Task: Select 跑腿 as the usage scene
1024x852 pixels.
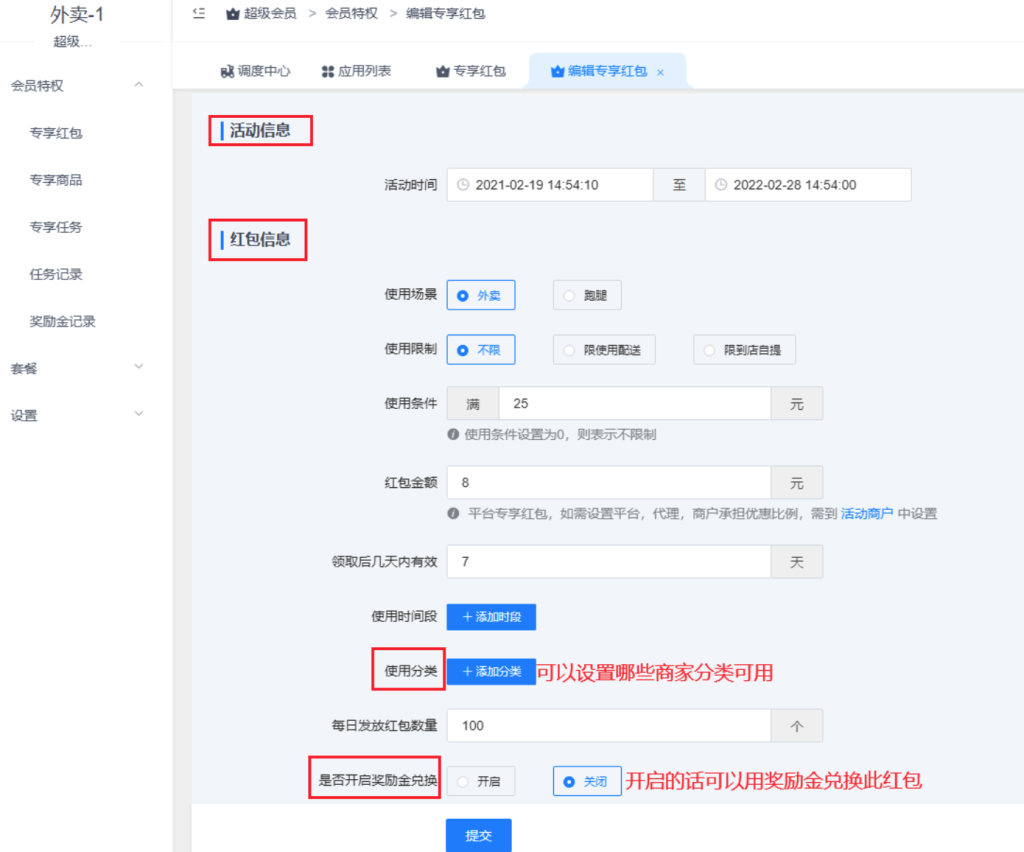Action: pyautogui.click(x=587, y=296)
